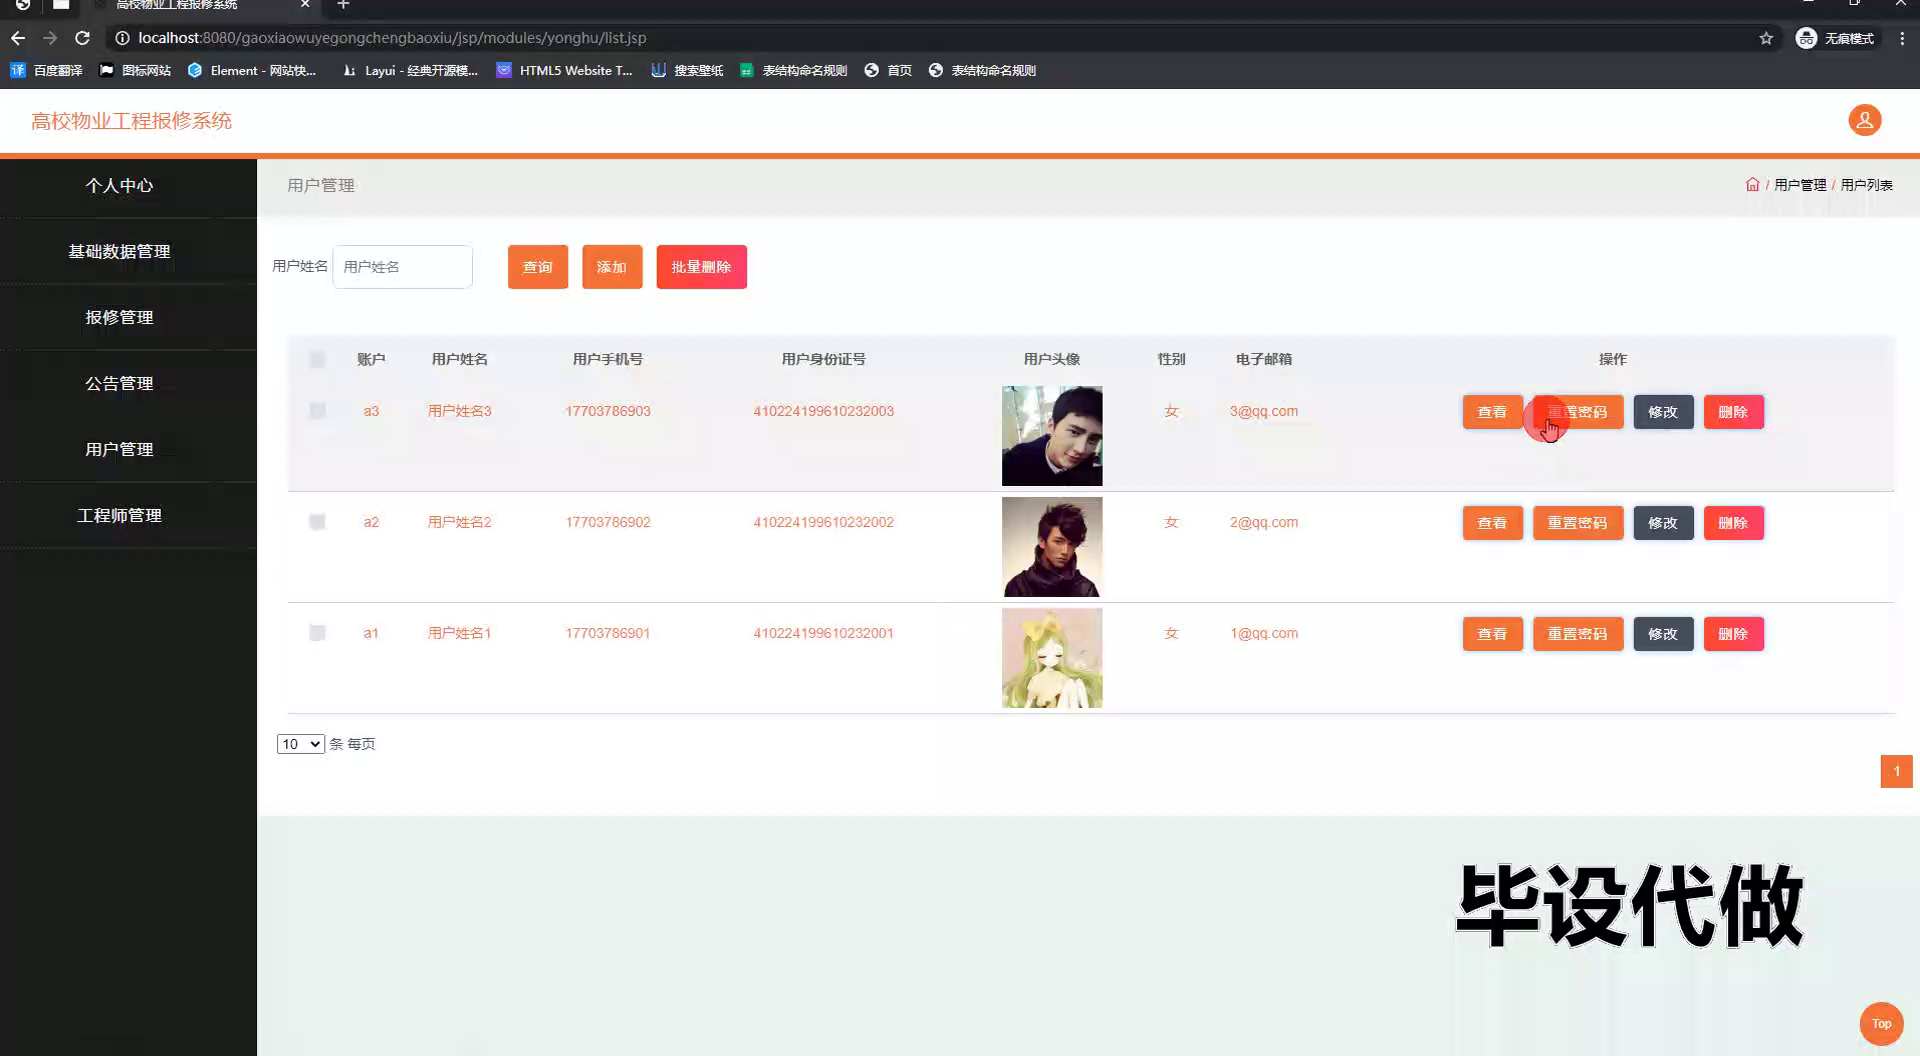Click the 添加 add button
Image resolution: width=1920 pixels, height=1056 pixels.
click(612, 267)
